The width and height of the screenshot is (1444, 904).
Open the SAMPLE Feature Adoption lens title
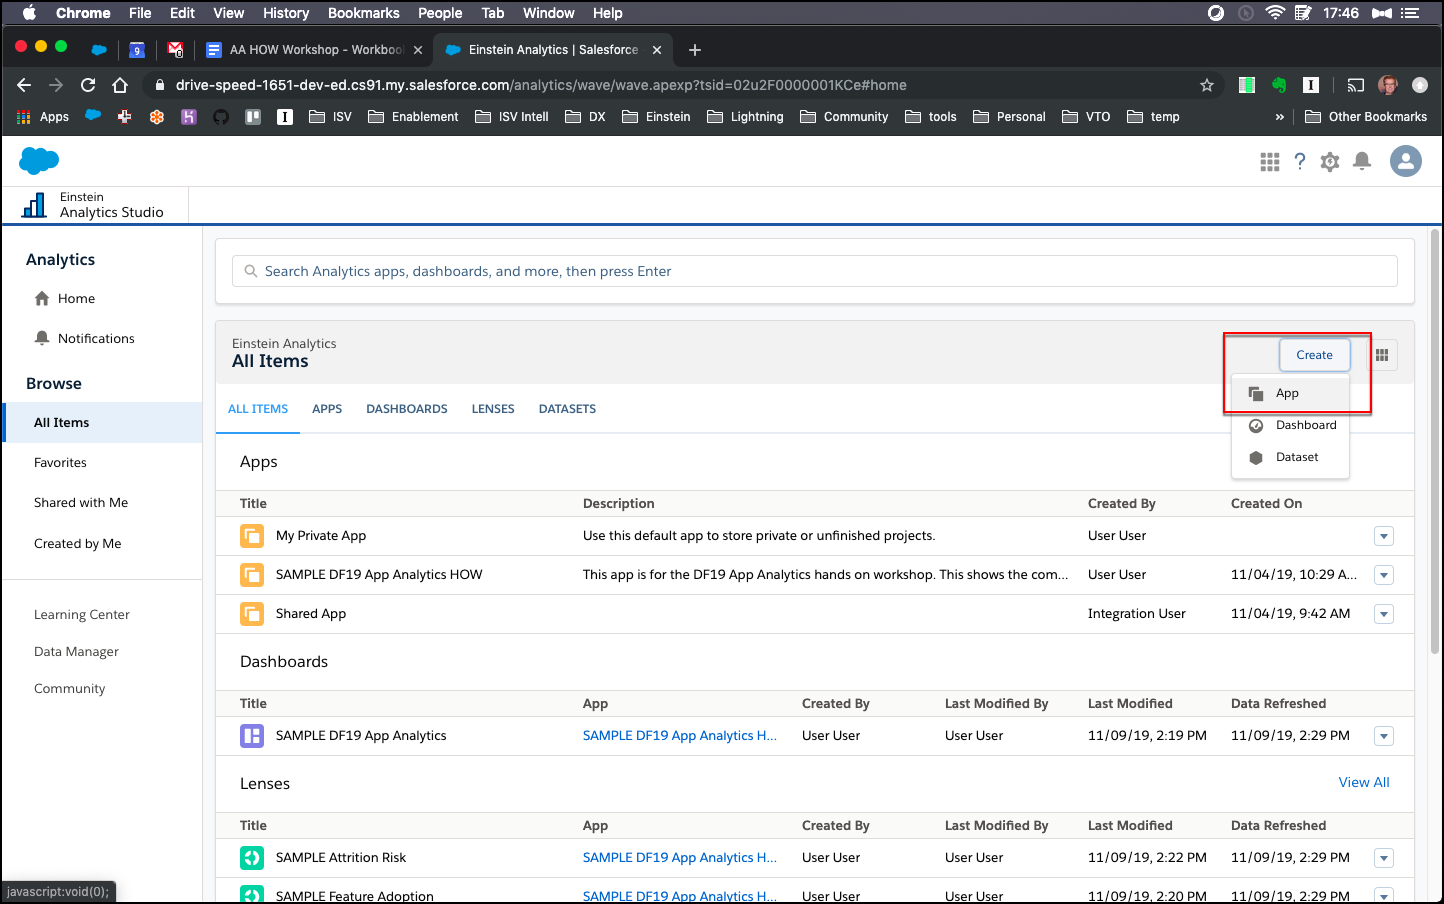355,896
